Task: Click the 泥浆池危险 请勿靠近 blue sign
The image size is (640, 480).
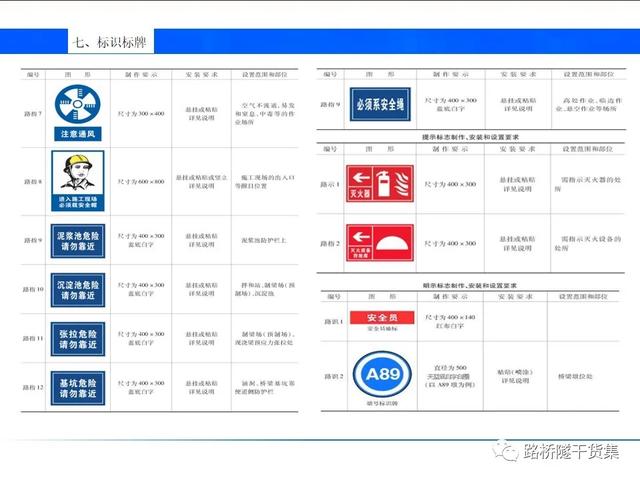Action: [77, 241]
